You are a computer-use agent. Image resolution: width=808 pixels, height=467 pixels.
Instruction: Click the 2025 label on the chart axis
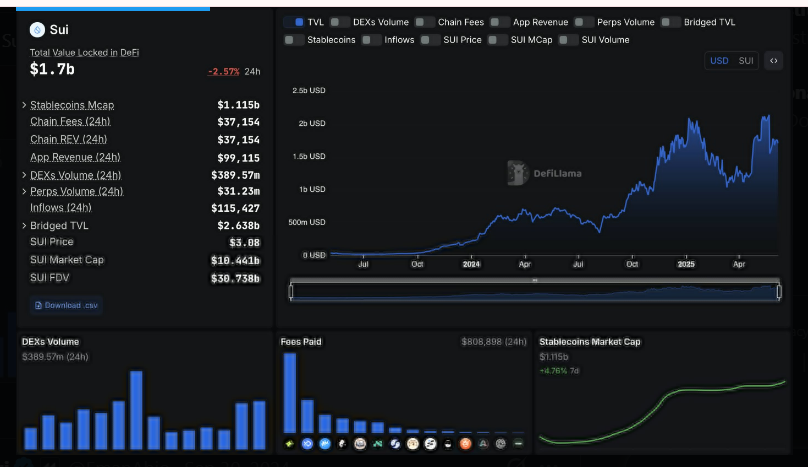point(686,264)
